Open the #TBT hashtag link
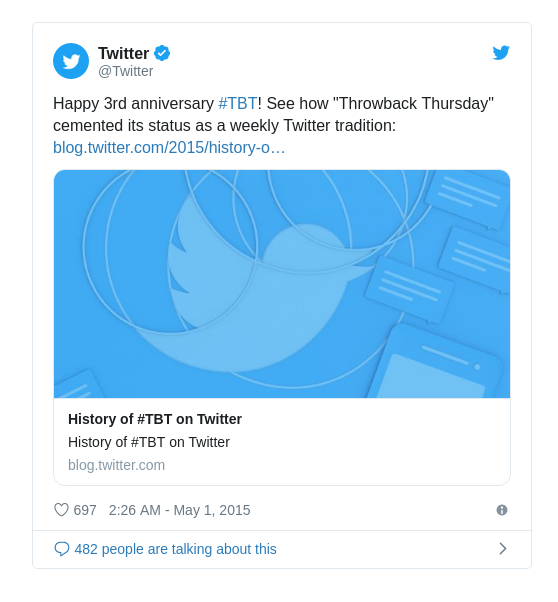Viewport: 558px width, 602px height. (x=237, y=104)
